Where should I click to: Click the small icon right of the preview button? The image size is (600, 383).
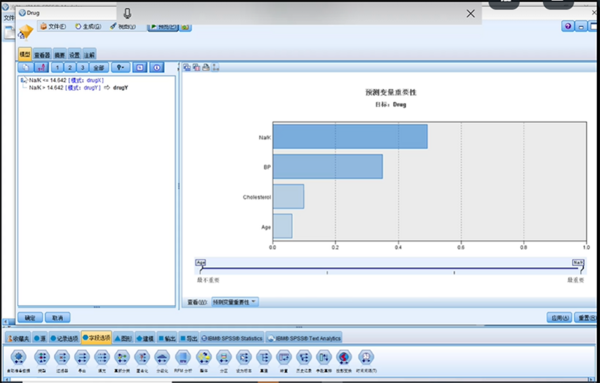pos(186,27)
